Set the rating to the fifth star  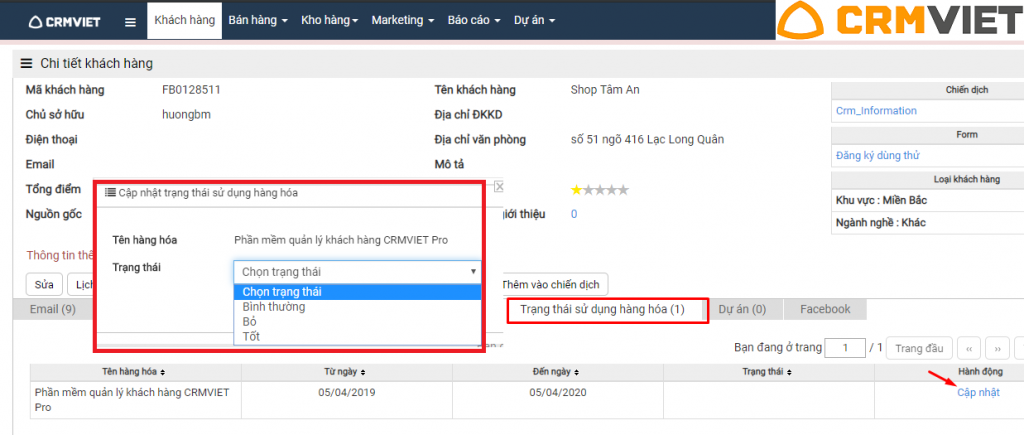coord(623,190)
